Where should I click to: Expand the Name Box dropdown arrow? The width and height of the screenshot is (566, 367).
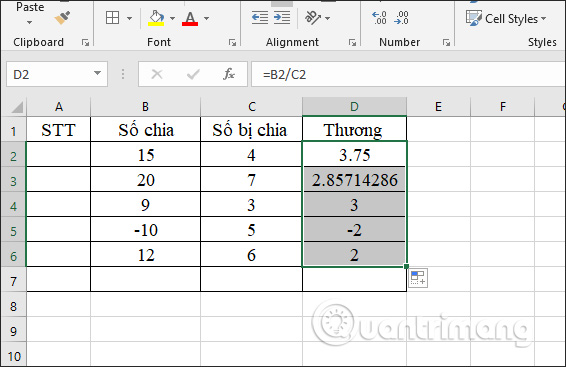[x=97, y=73]
